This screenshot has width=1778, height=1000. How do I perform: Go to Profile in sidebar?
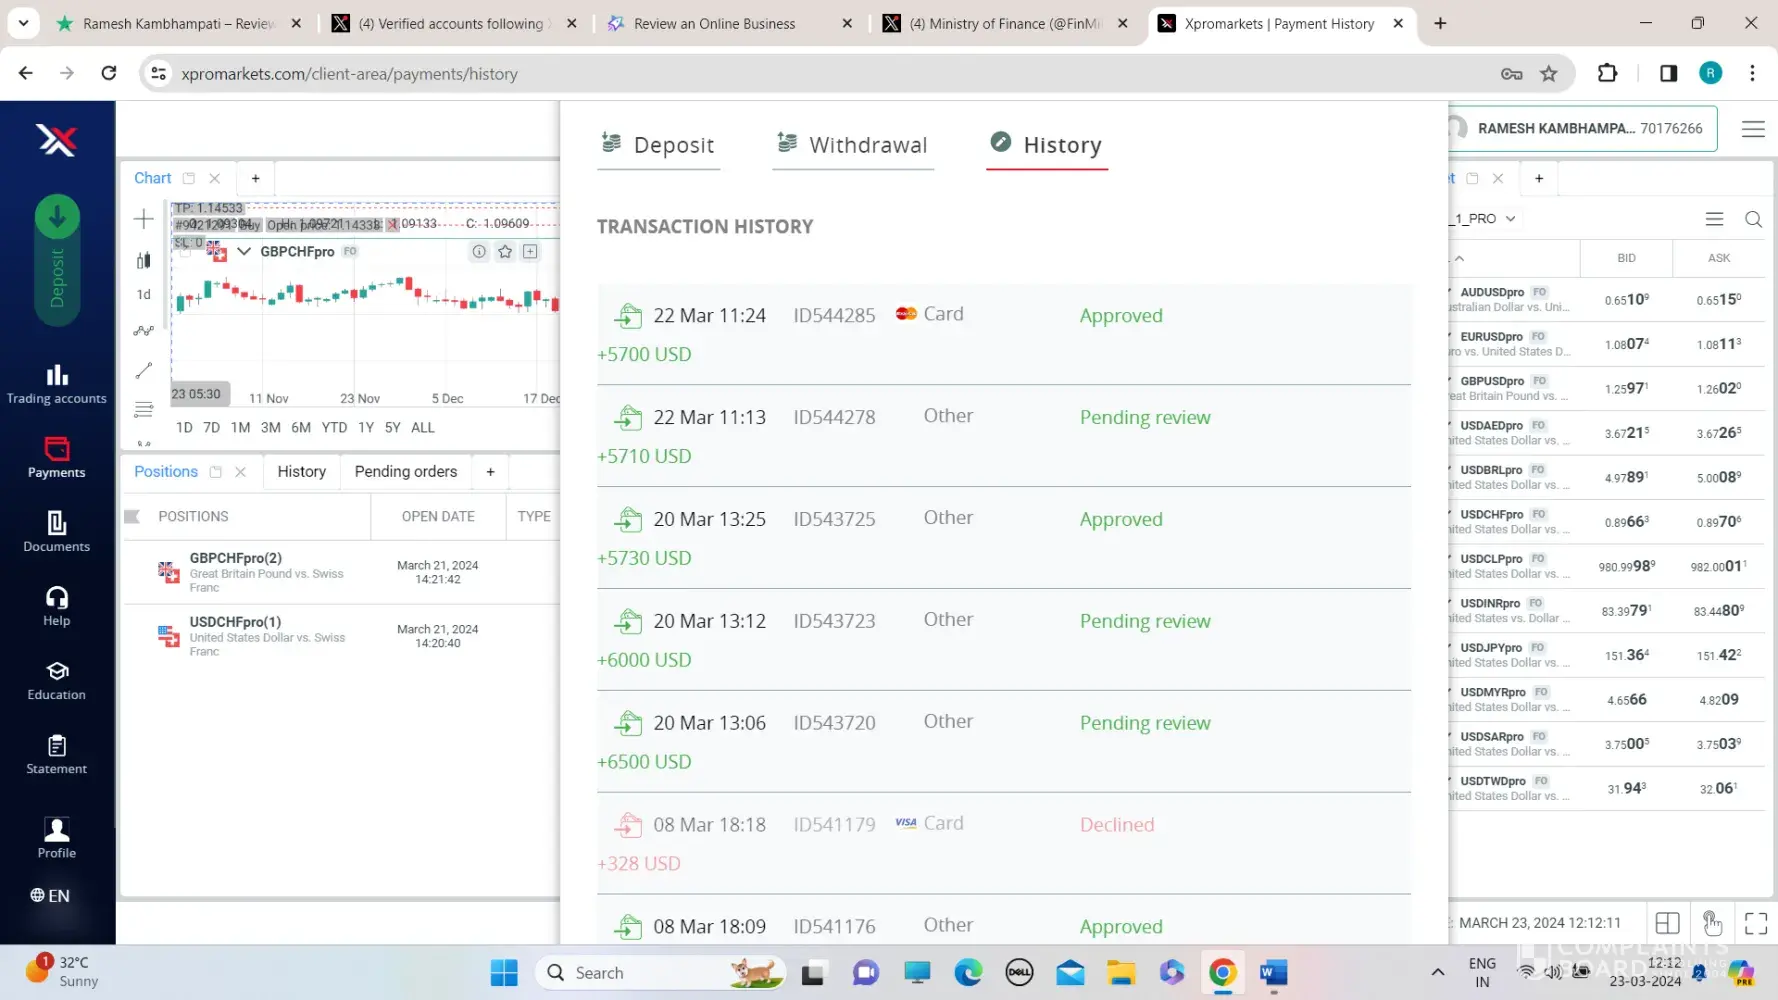click(56, 837)
